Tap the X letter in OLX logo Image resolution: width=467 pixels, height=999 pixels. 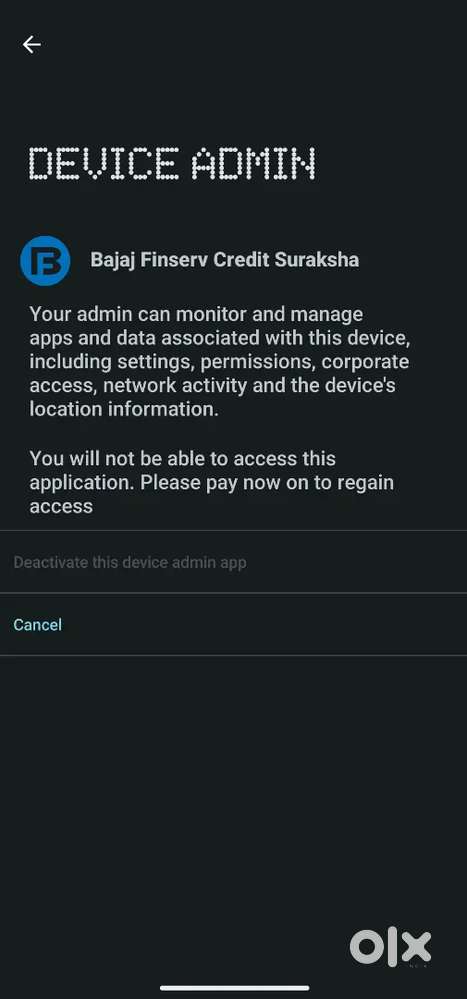click(415, 947)
